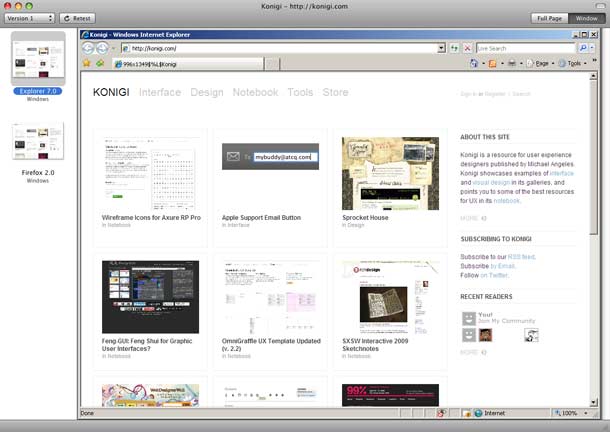This screenshot has height=432, width=610.
Task: Select the Firefox 2.0 screenshot thumbnail
Action: click(x=38, y=141)
